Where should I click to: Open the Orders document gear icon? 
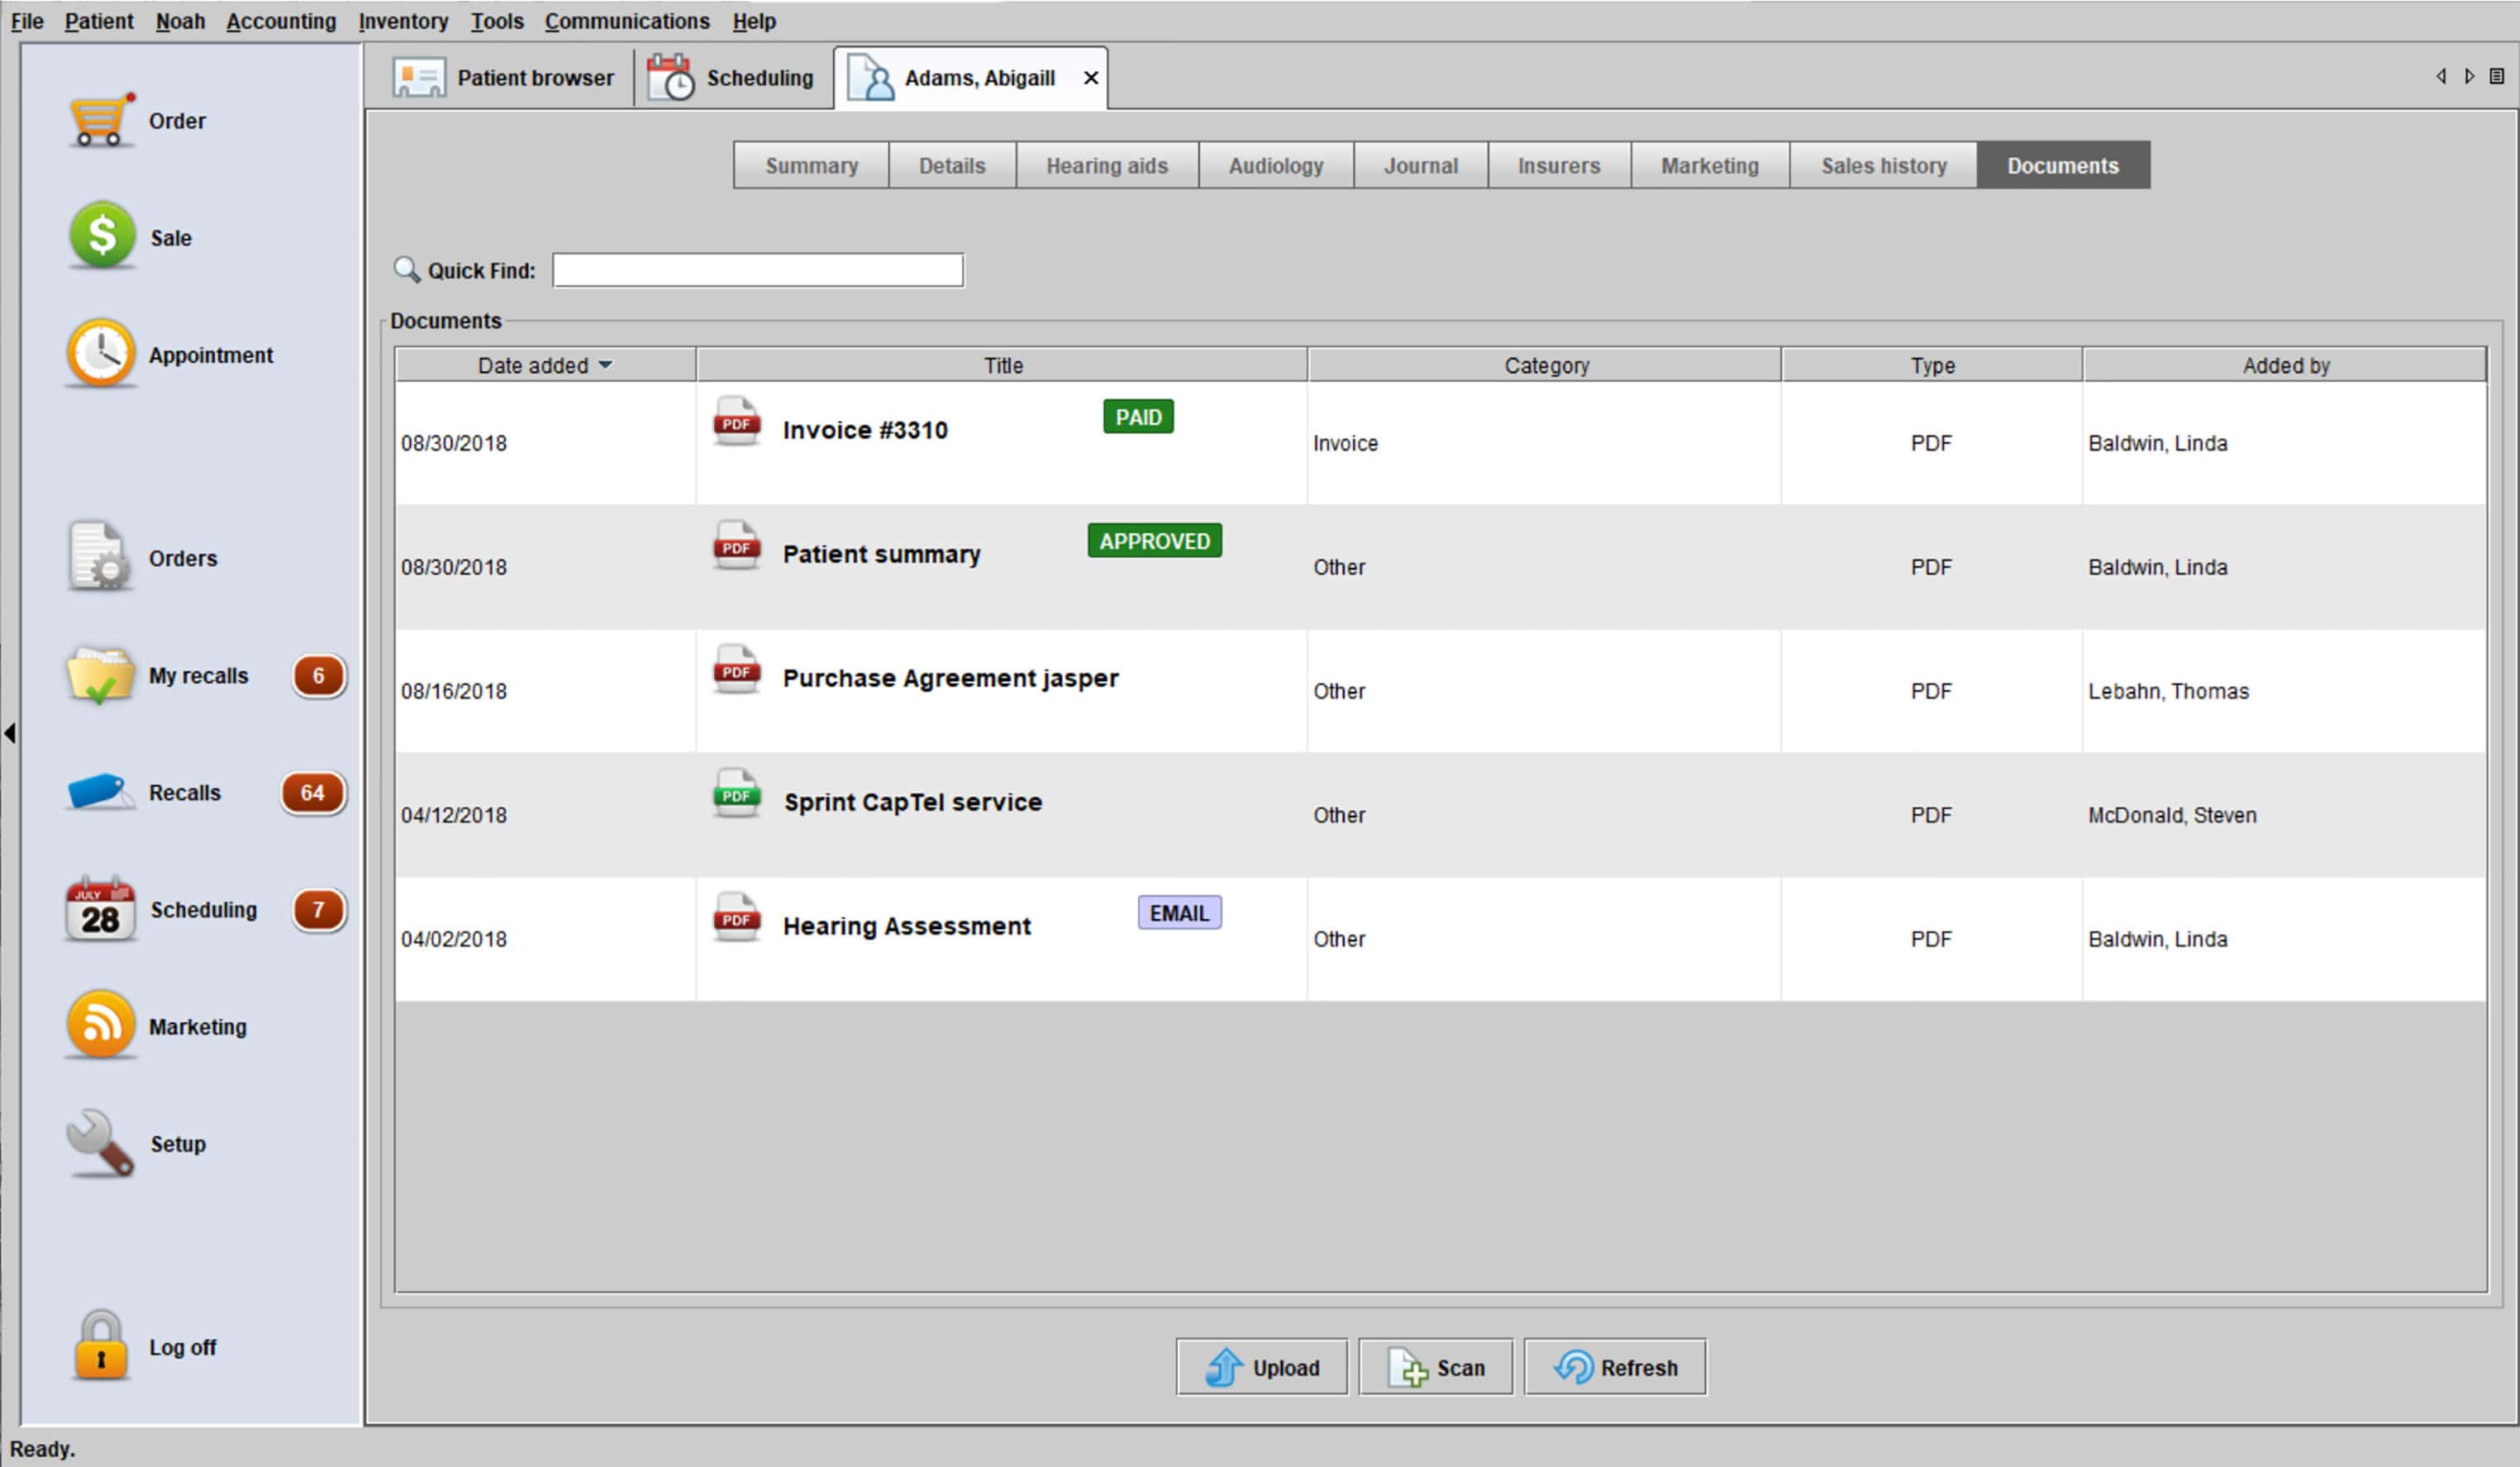point(99,557)
